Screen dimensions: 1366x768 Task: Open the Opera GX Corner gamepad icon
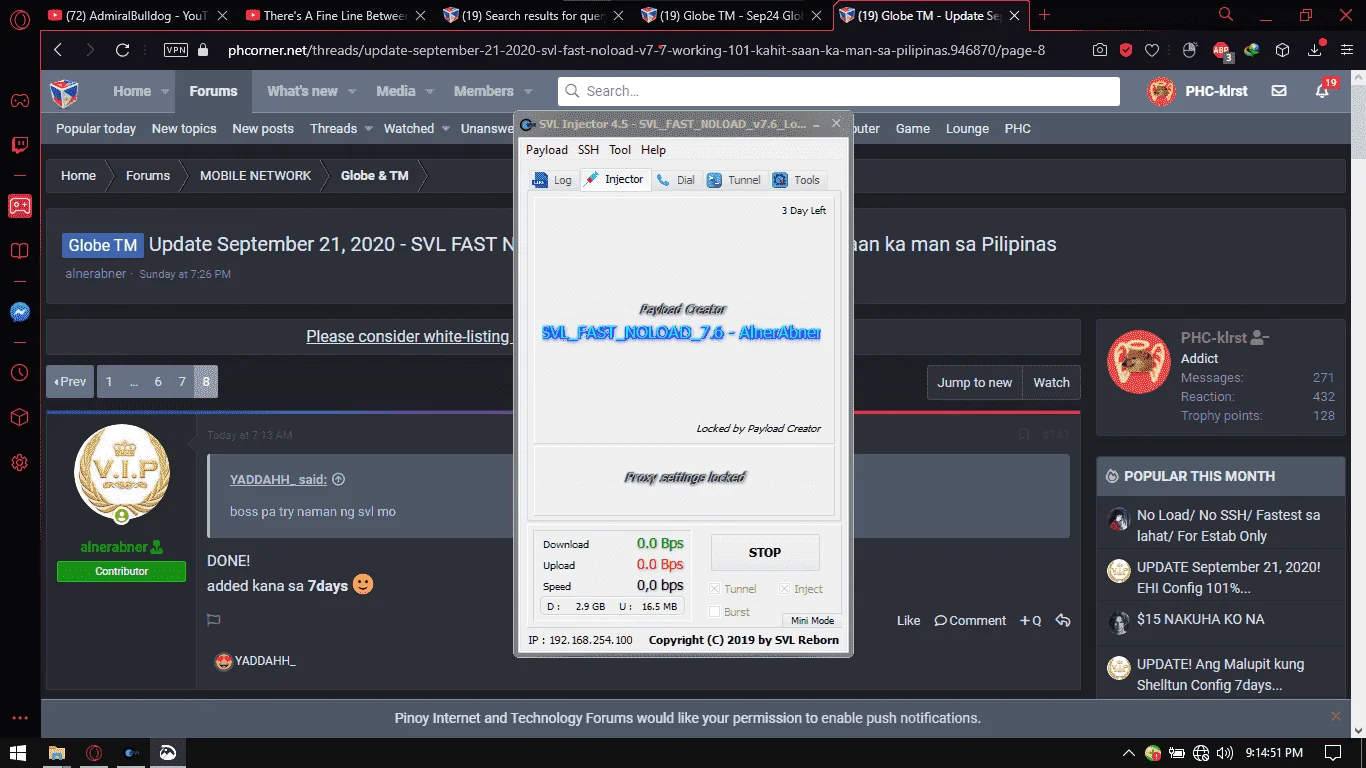[x=19, y=100]
